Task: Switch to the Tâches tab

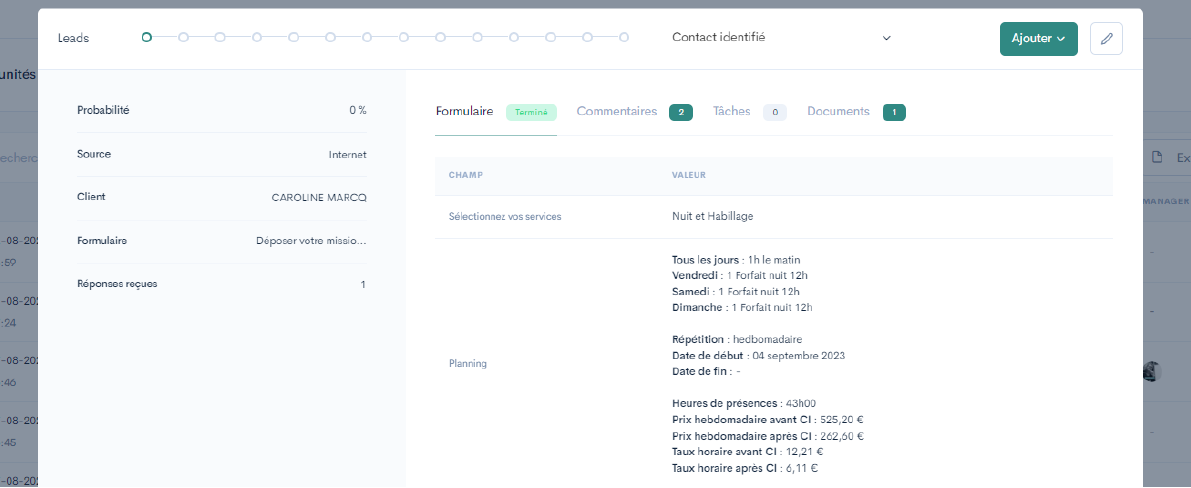Action: 731,112
